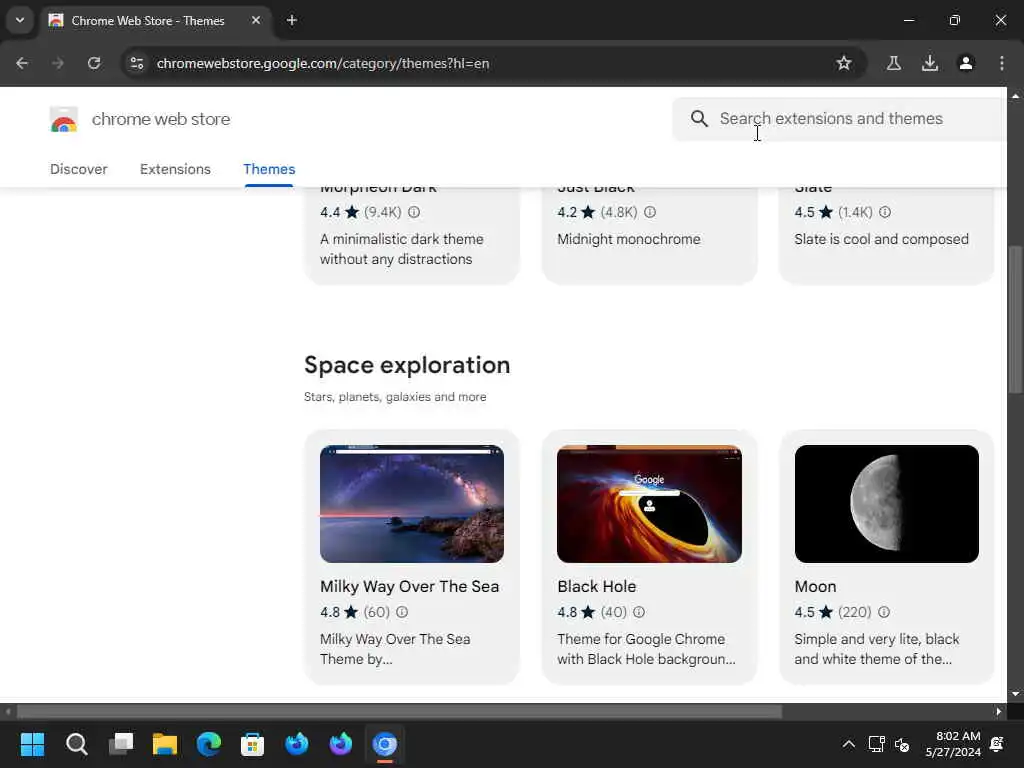Click the Moon theme thumbnail
This screenshot has height=768, width=1024.
point(886,504)
